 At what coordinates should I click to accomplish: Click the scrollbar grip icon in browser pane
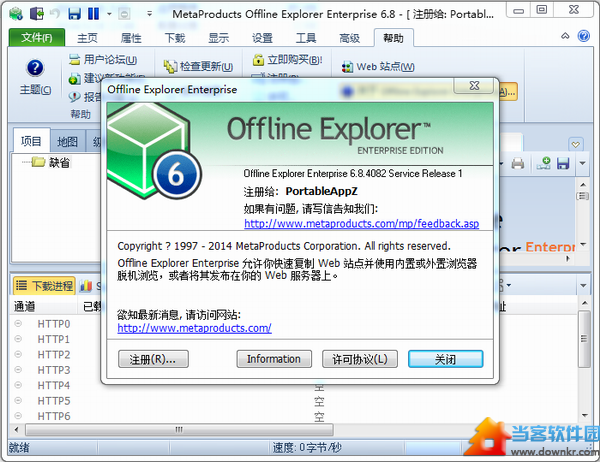pyautogui.click(x=583, y=196)
